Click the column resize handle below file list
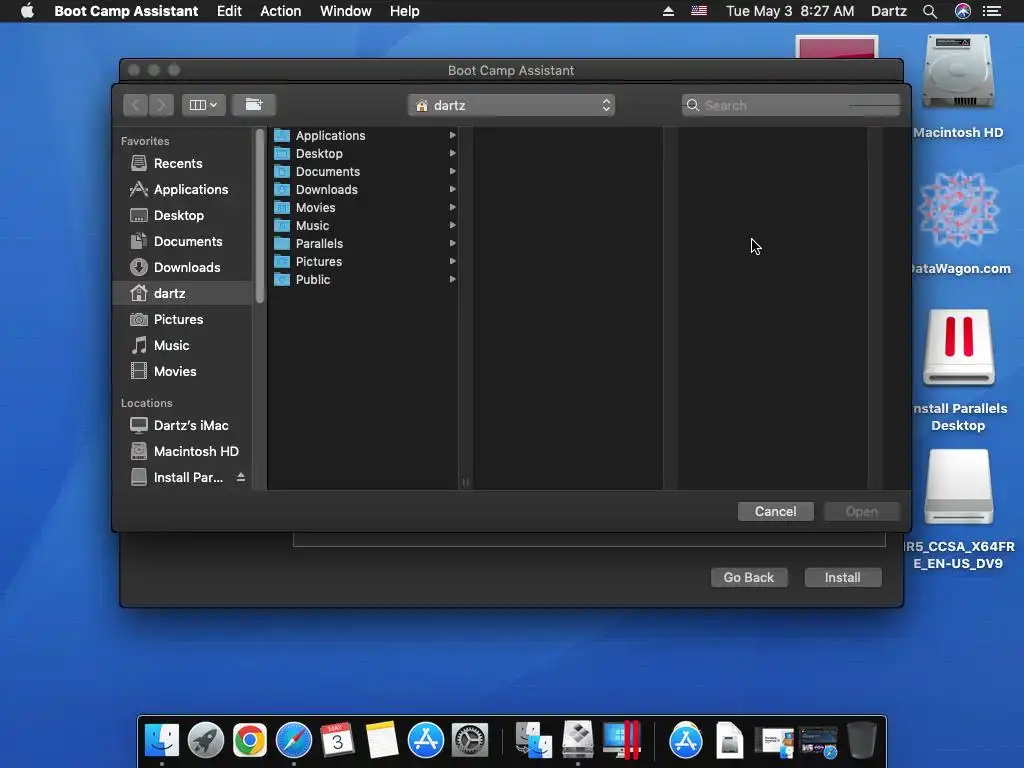 point(466,483)
